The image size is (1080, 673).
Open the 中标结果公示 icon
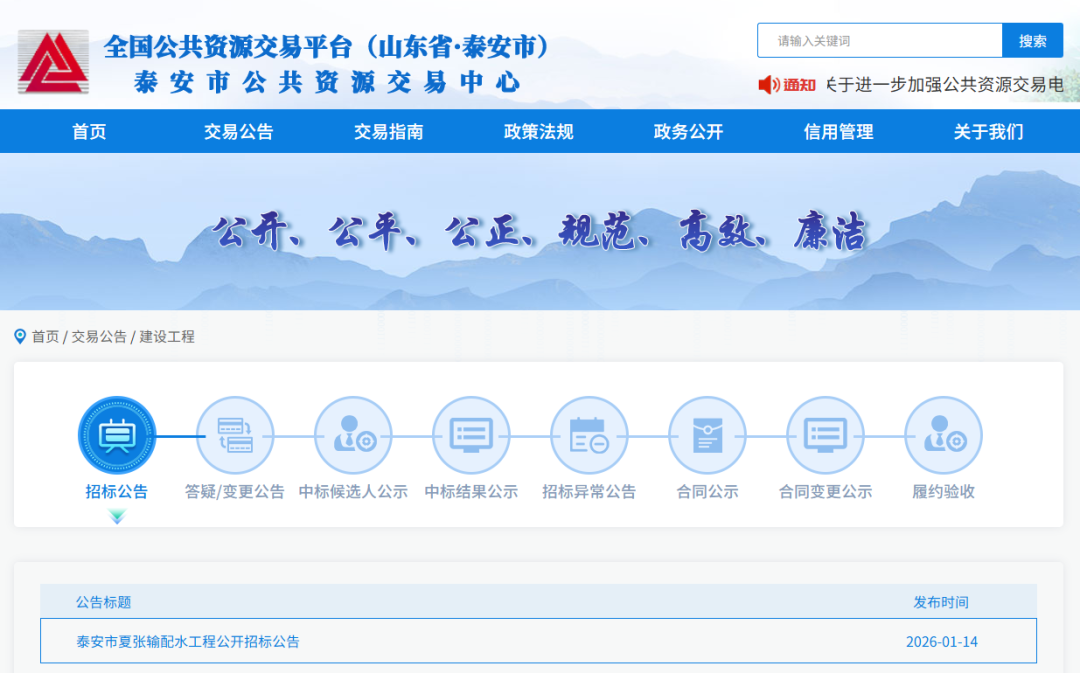point(471,435)
